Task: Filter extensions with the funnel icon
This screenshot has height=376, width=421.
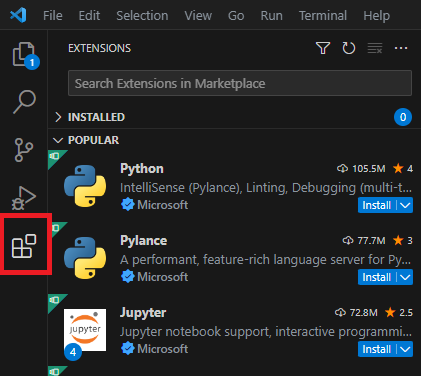Action: pyautogui.click(x=323, y=48)
